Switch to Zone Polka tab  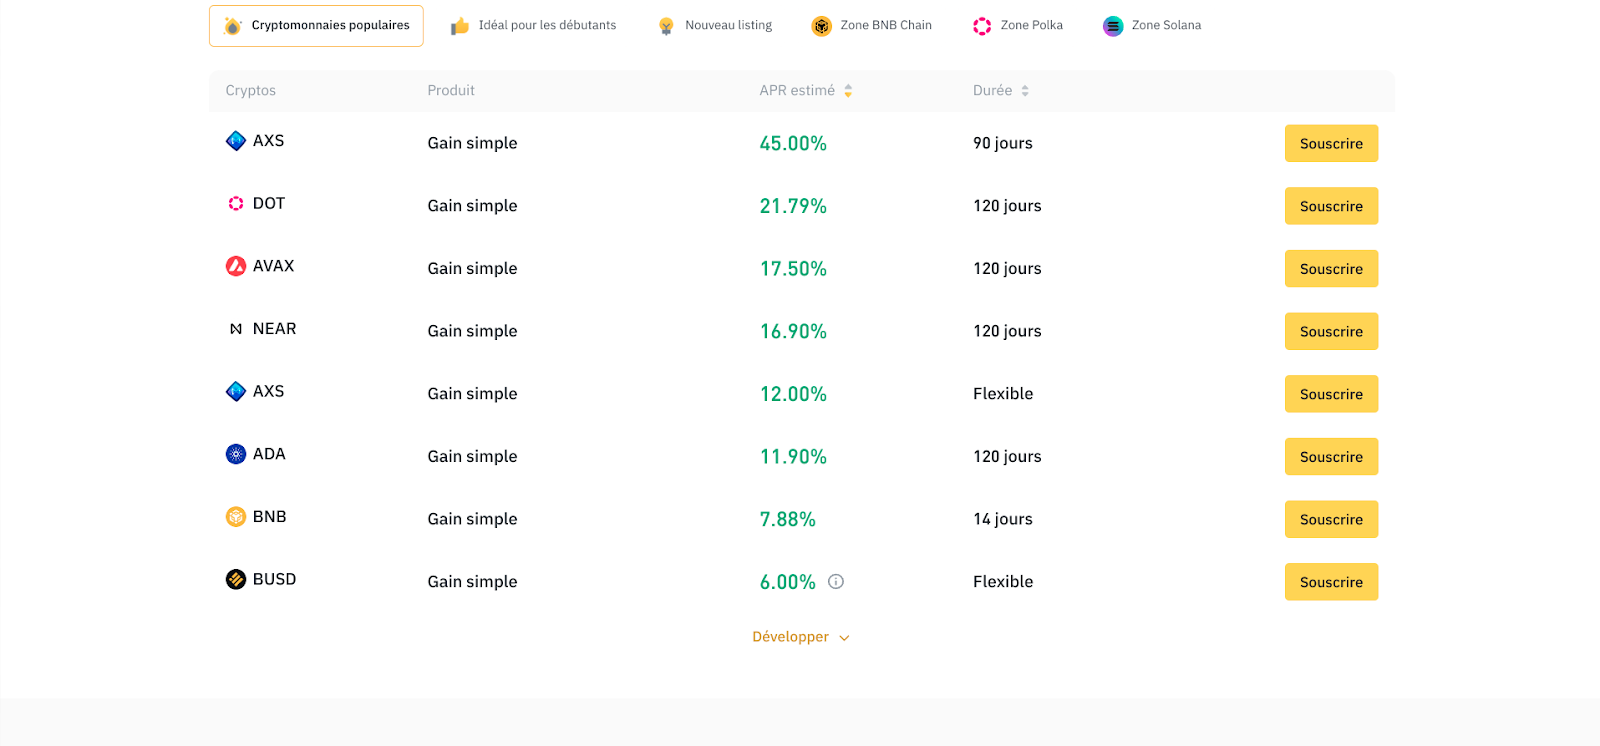point(1018,26)
